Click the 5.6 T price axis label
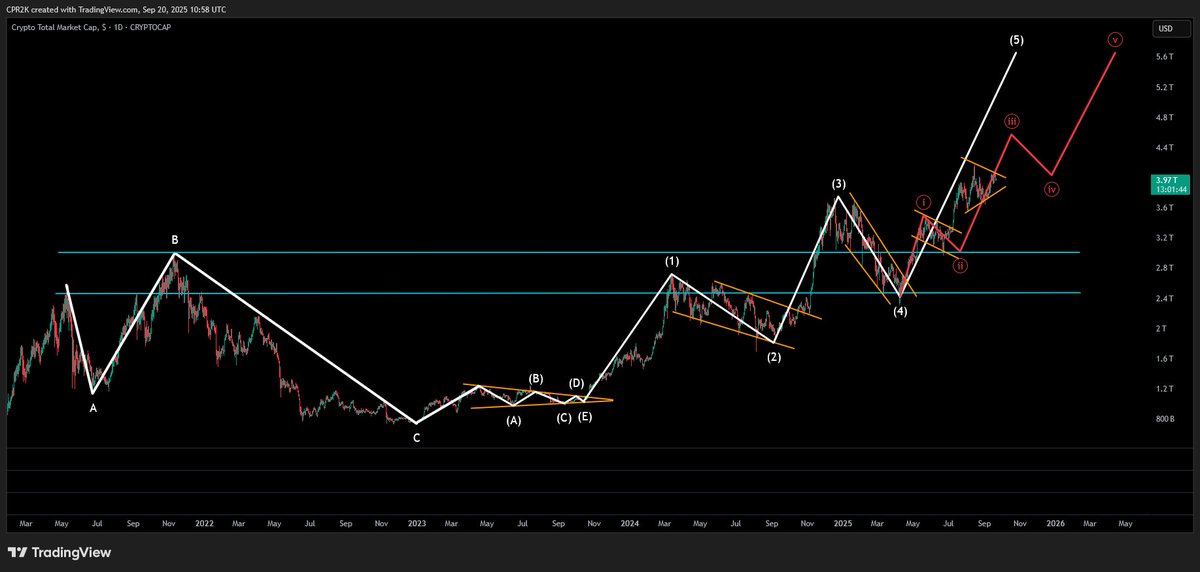1200x572 pixels. (1164, 57)
